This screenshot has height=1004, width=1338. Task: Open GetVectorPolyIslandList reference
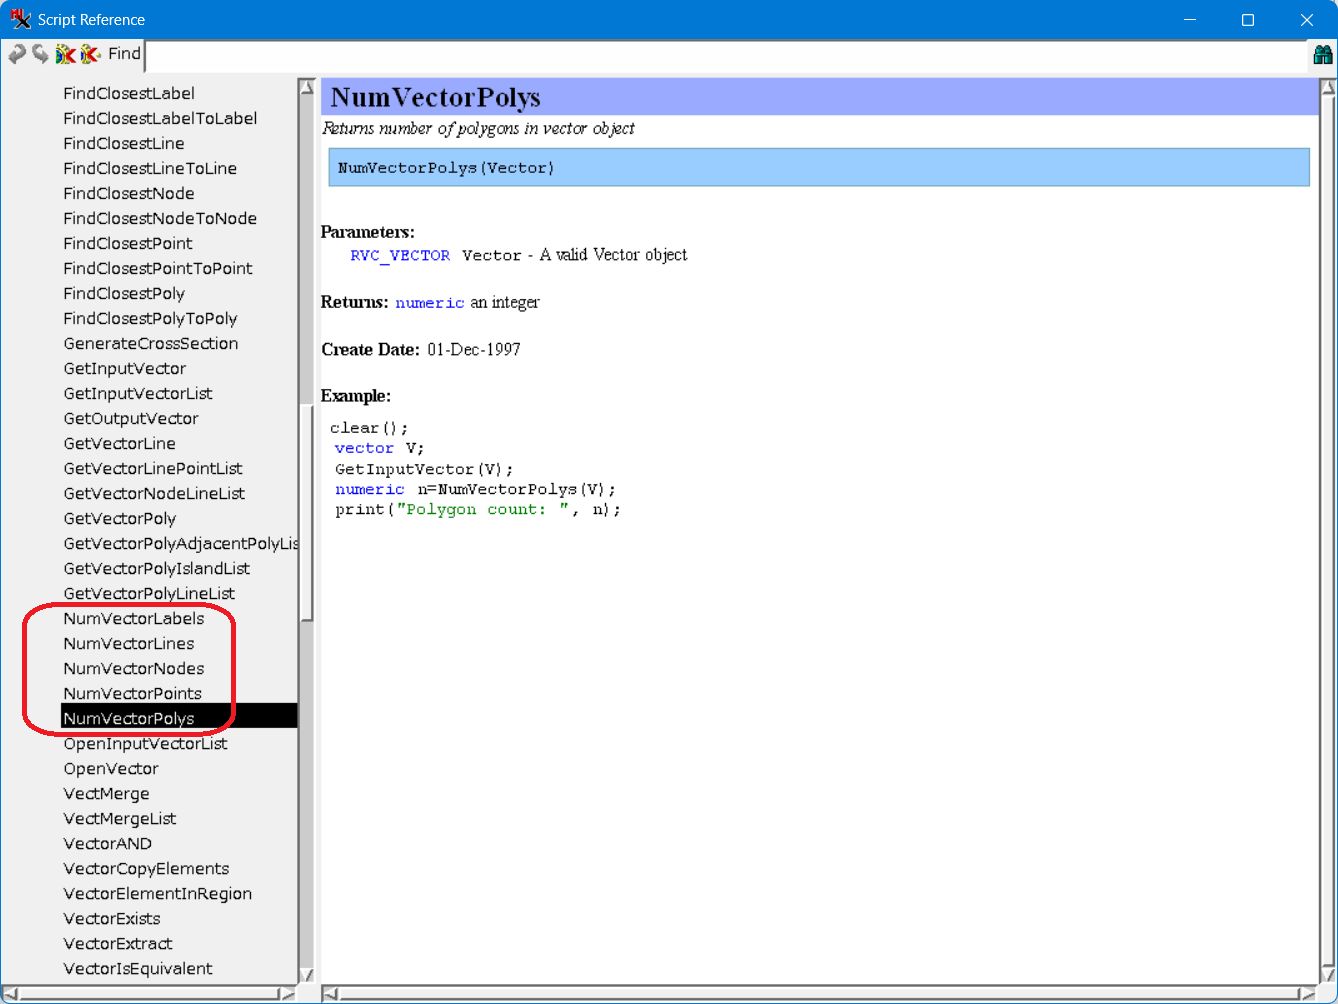[x=156, y=569]
